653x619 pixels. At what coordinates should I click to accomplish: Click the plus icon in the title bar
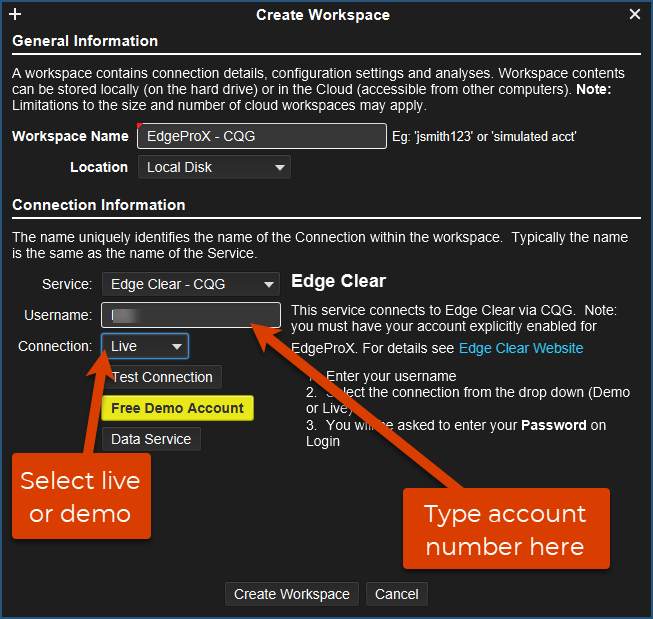point(15,14)
